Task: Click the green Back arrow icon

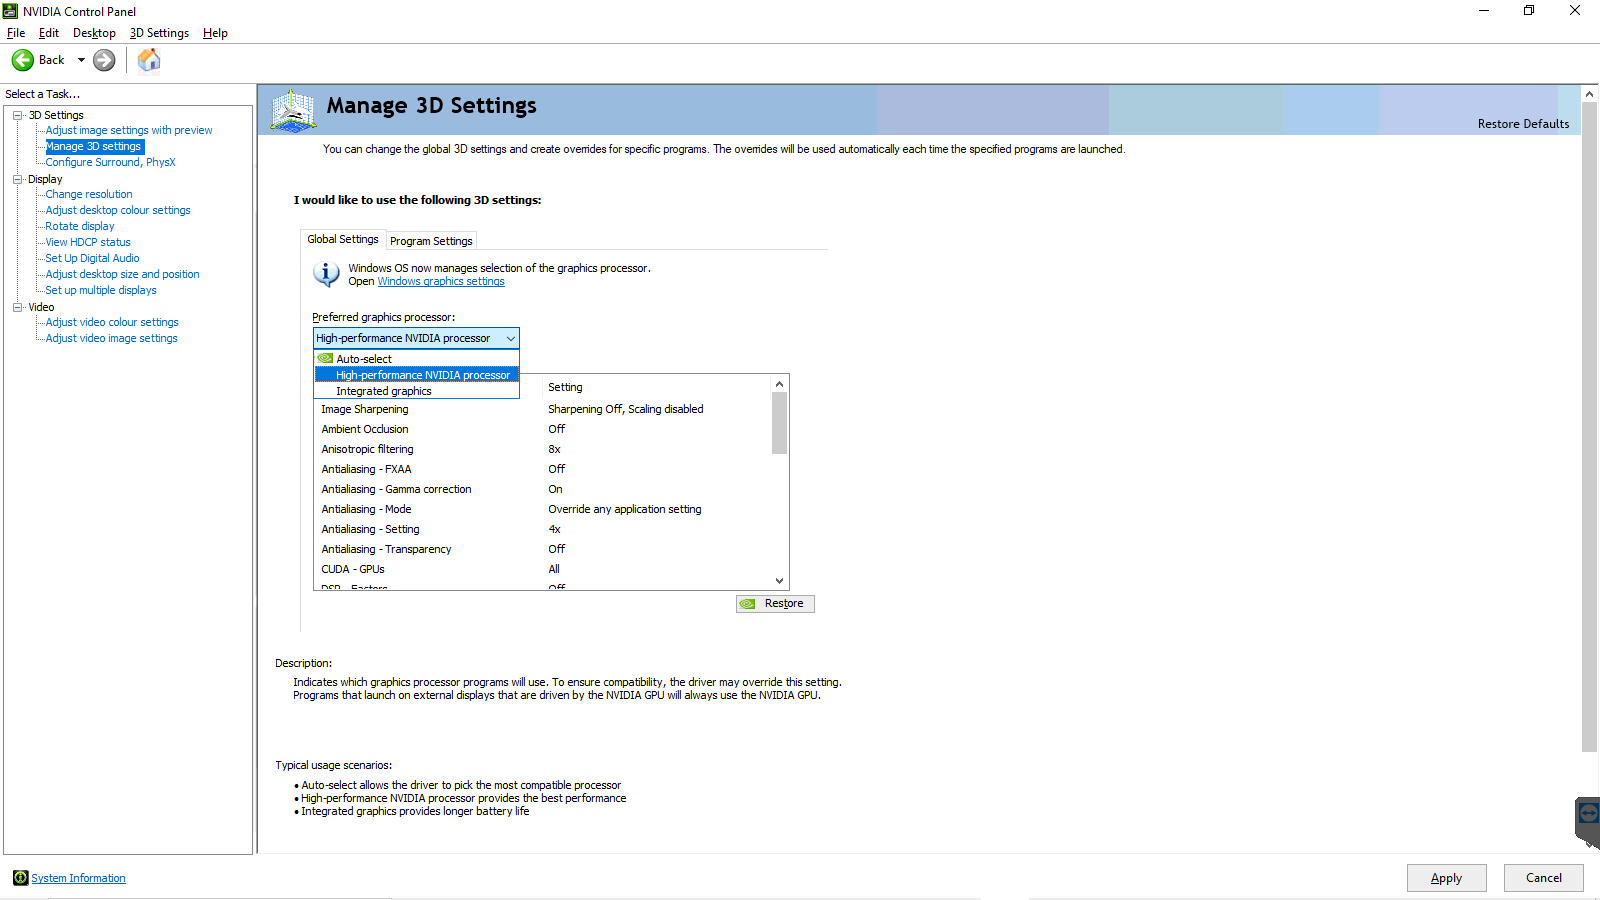Action: pyautogui.click(x=23, y=60)
